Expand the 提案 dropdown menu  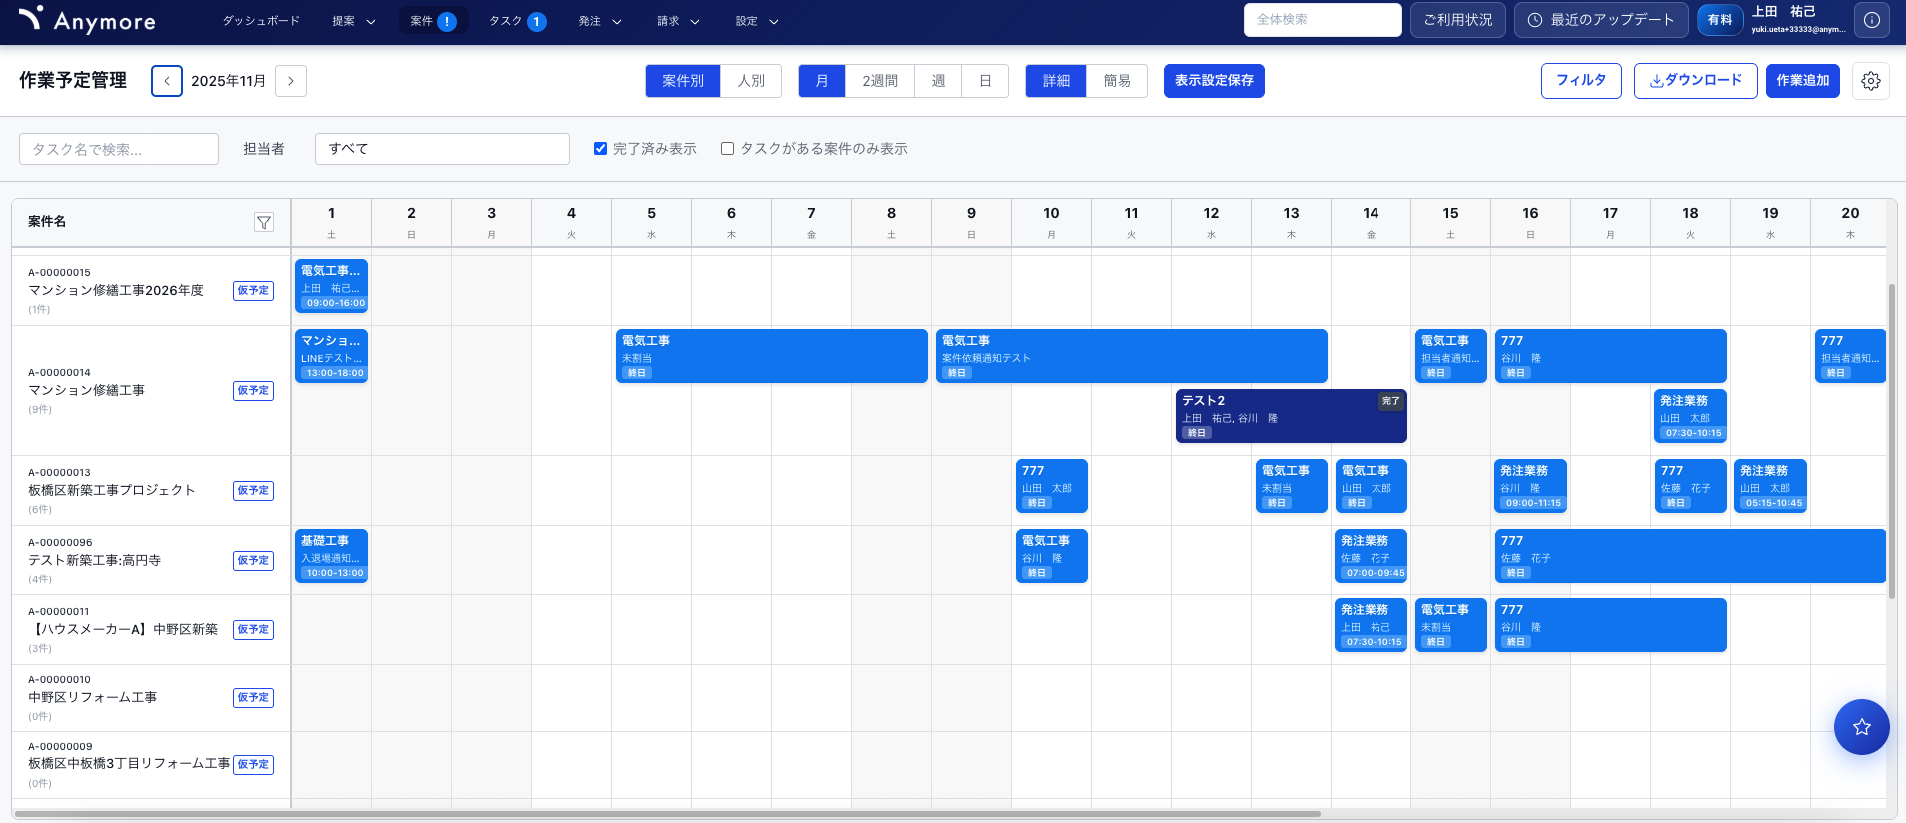(x=354, y=21)
